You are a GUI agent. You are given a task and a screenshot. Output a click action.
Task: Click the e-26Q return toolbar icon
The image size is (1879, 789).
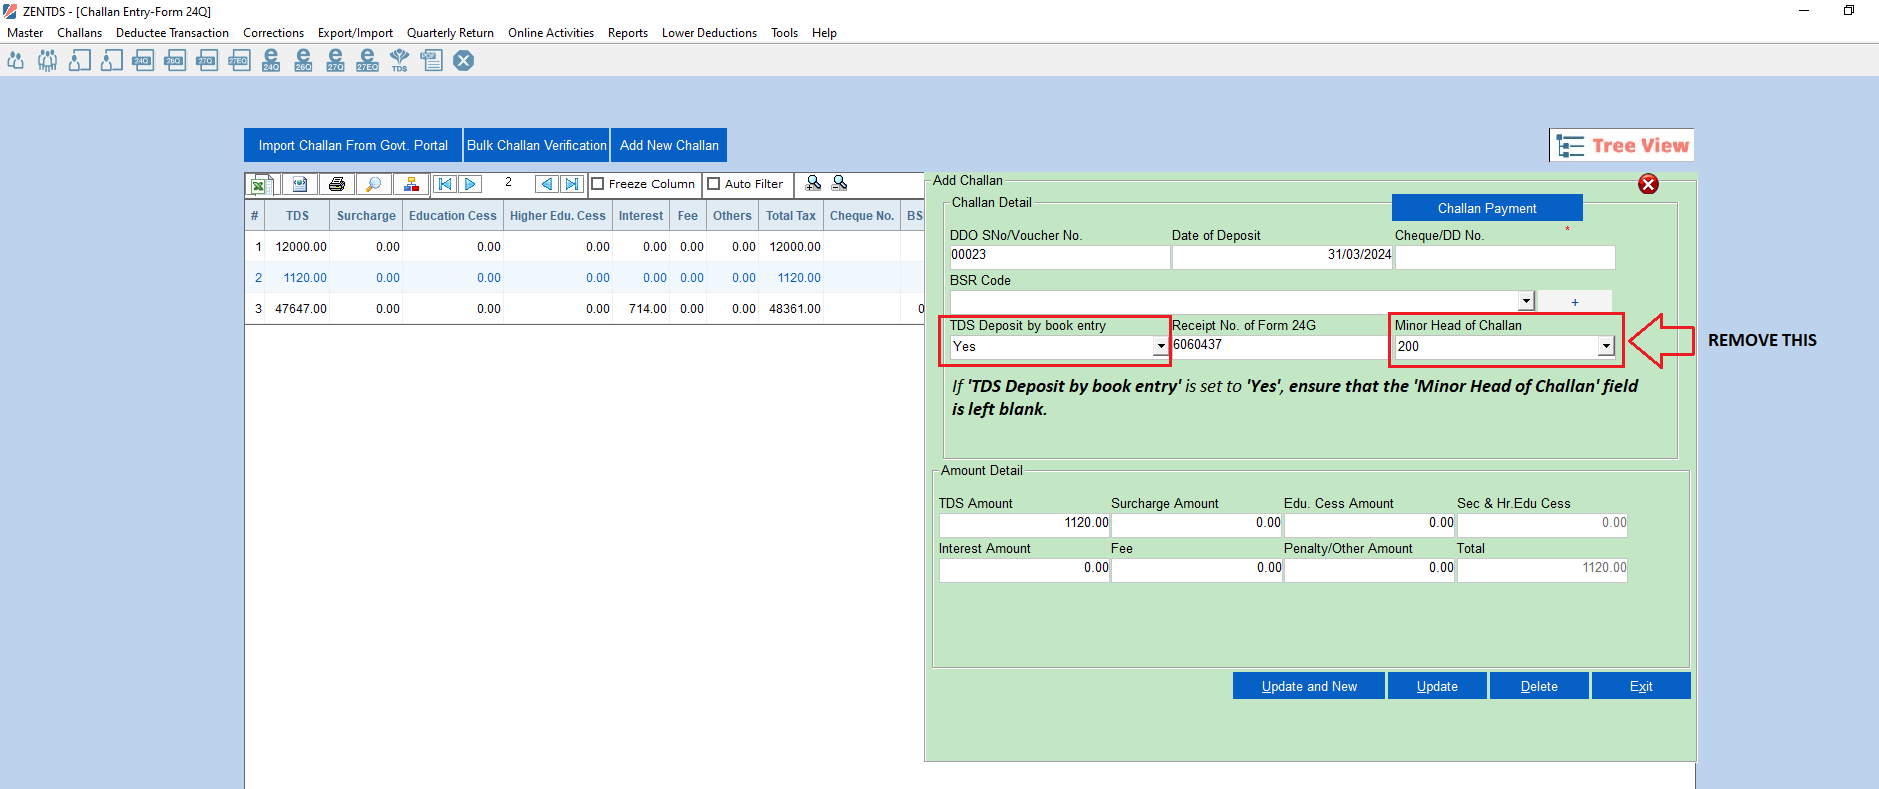(x=303, y=60)
